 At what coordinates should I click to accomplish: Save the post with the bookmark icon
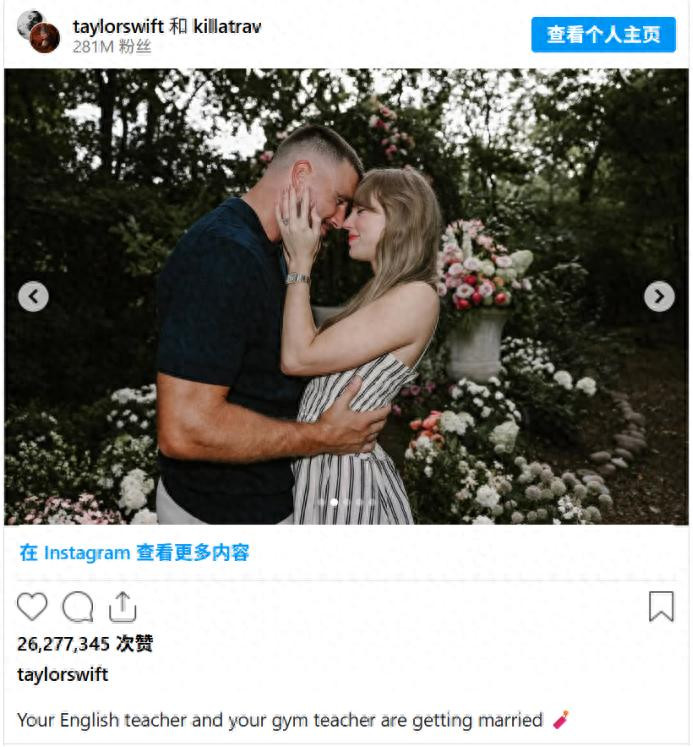(662, 606)
